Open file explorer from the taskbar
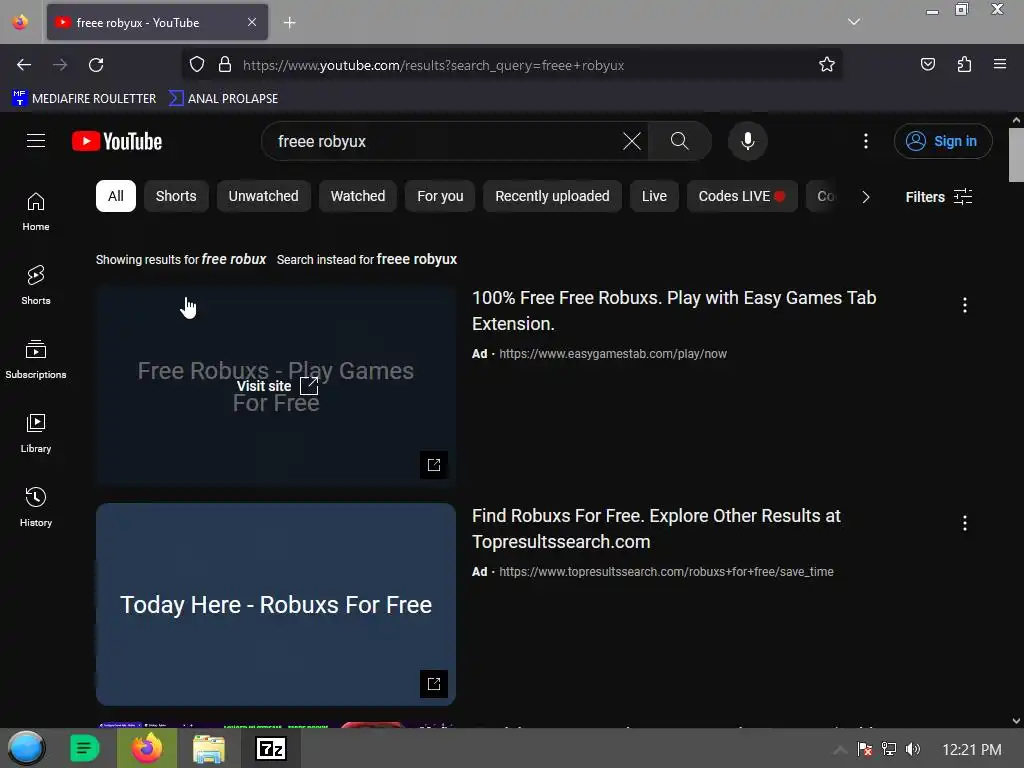 [209, 748]
